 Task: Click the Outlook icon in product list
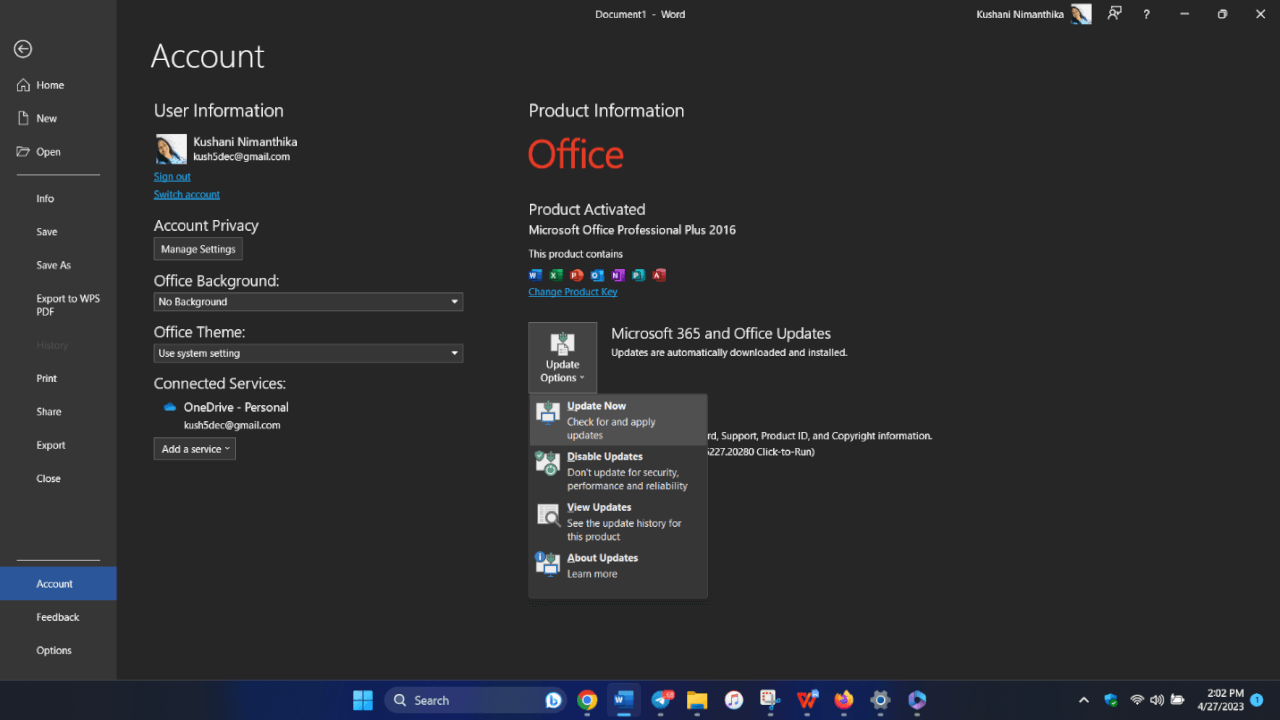(597, 274)
